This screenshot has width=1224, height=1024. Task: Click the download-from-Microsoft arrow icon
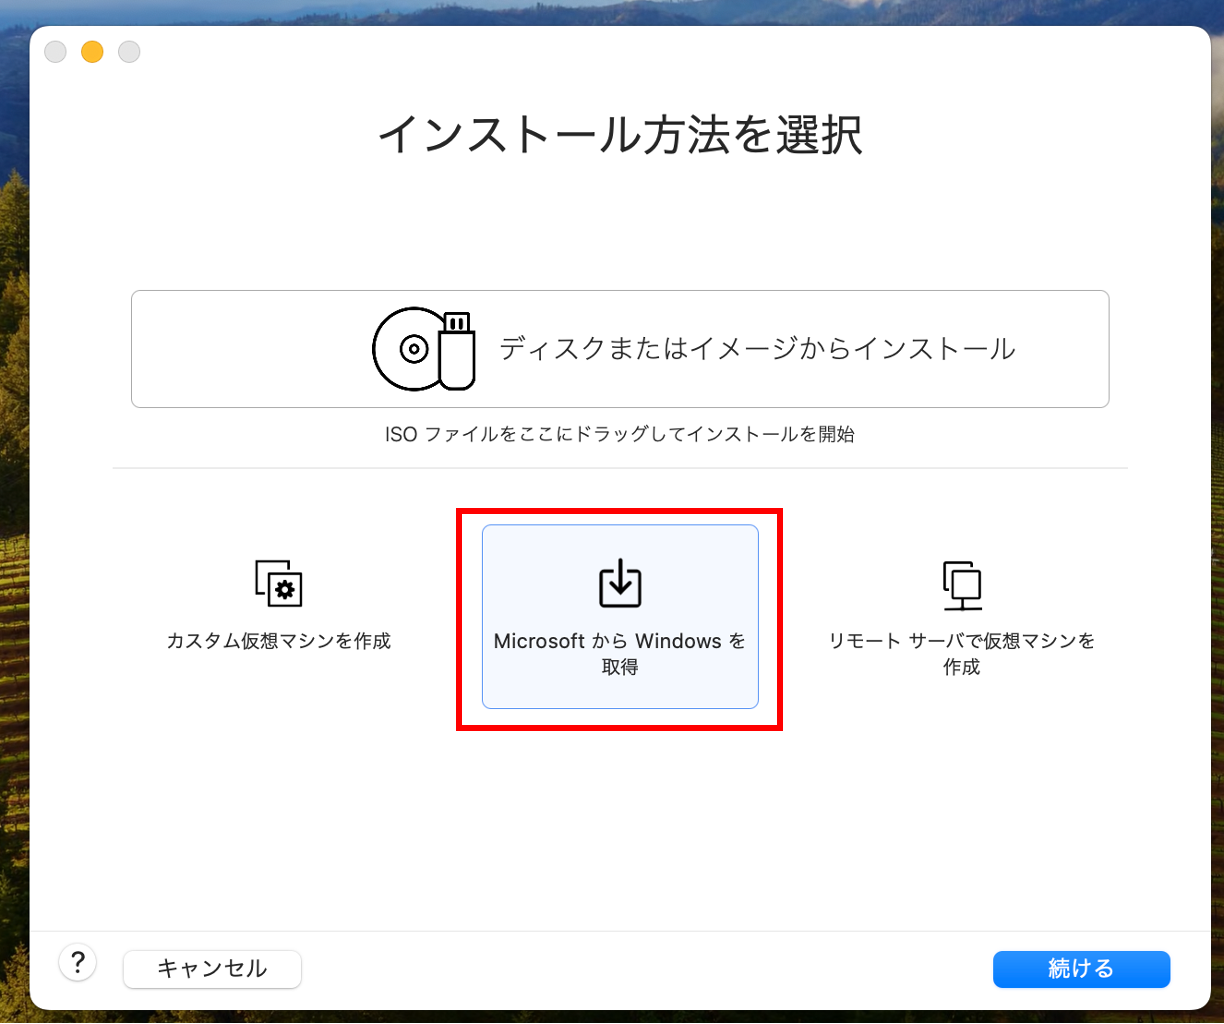[620, 583]
